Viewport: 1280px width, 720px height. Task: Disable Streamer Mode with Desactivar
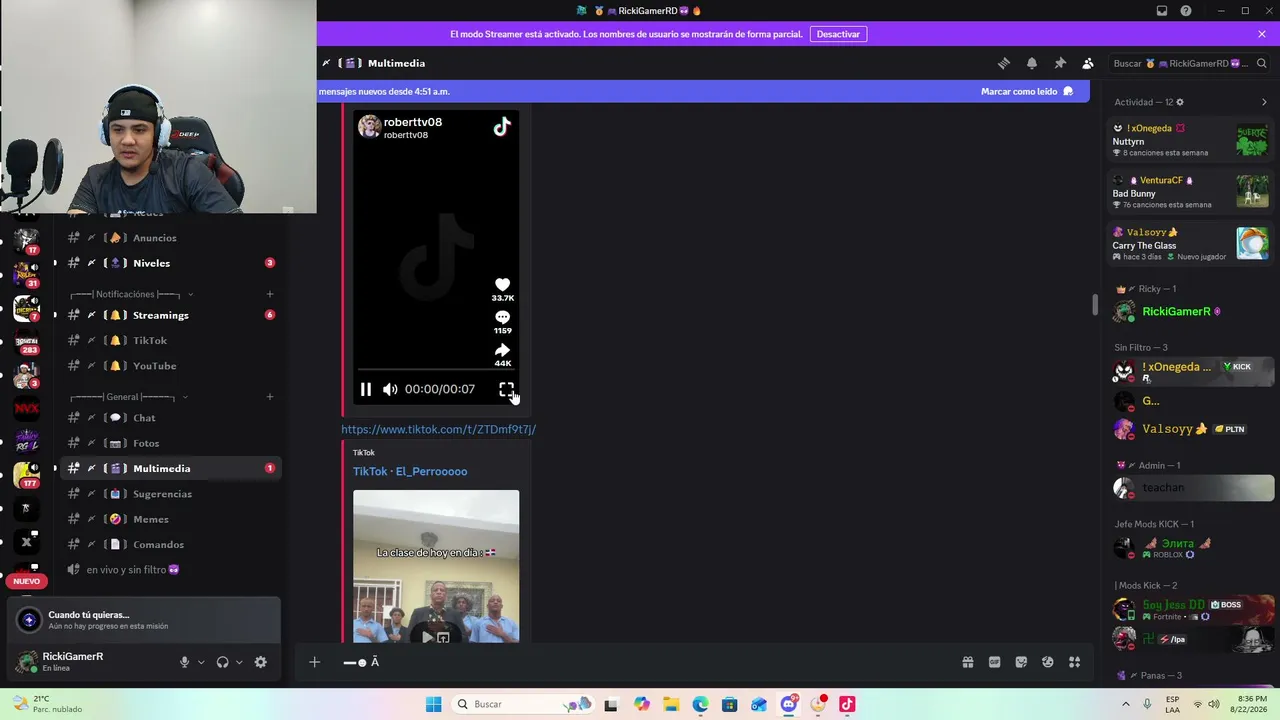tap(838, 34)
